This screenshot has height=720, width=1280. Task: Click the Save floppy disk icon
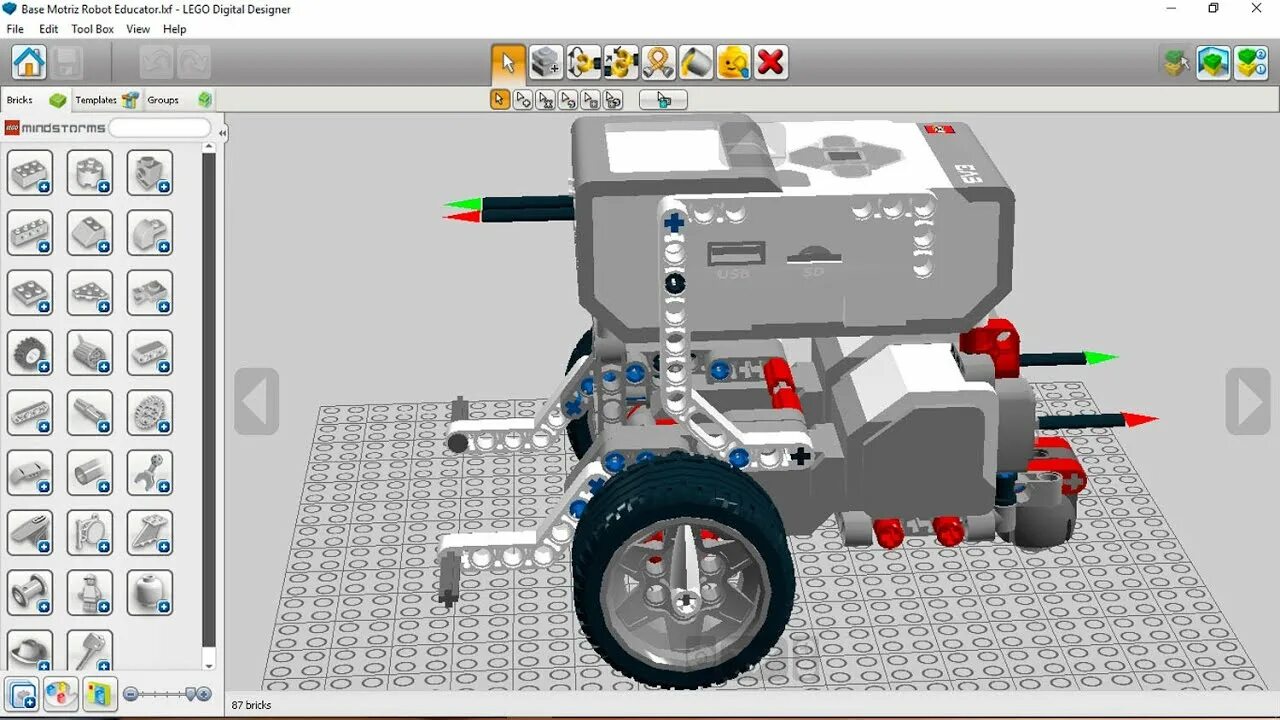pos(69,62)
